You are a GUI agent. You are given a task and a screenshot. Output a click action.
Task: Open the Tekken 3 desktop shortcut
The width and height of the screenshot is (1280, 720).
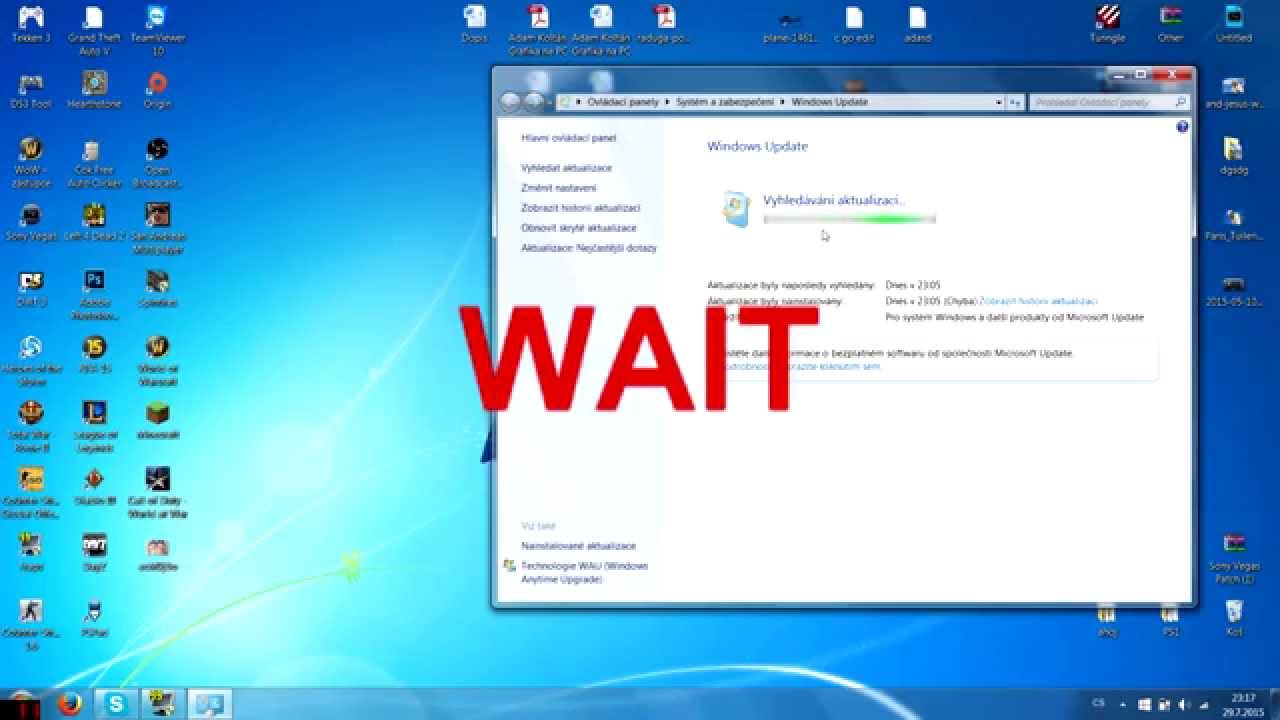click(x=30, y=25)
